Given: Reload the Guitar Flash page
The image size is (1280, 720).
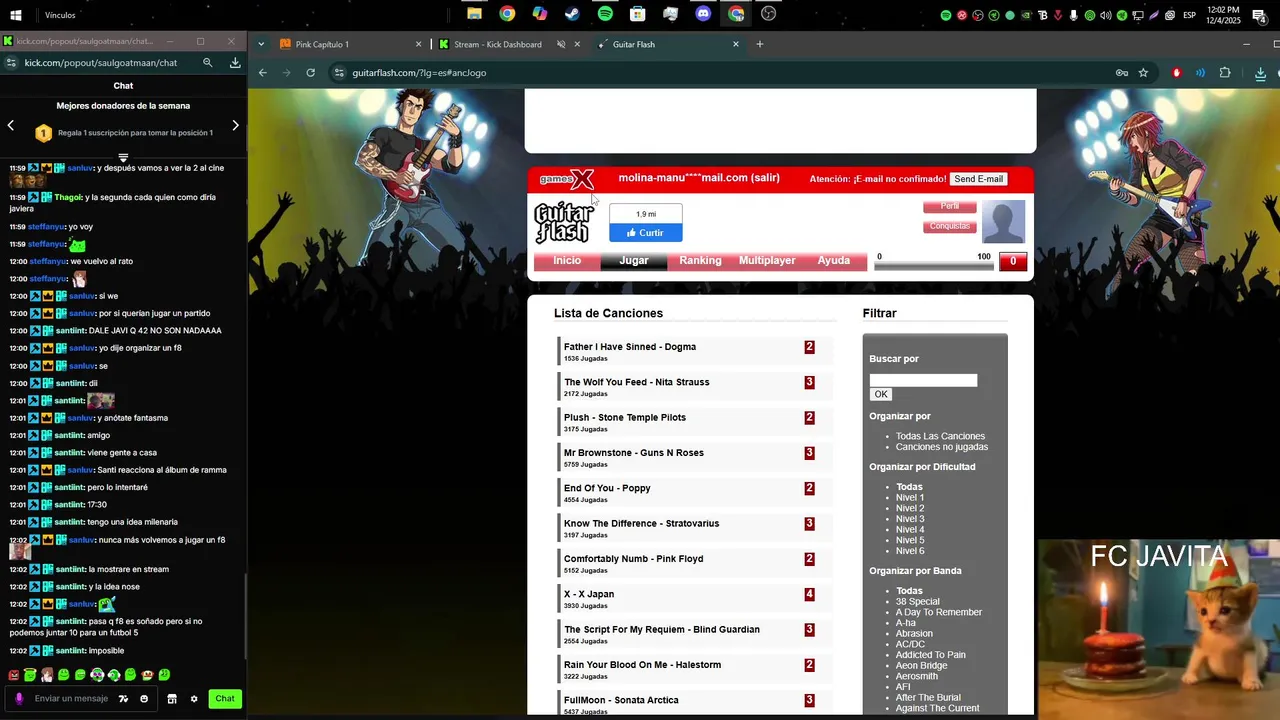Looking at the screenshot, I should coord(311,73).
